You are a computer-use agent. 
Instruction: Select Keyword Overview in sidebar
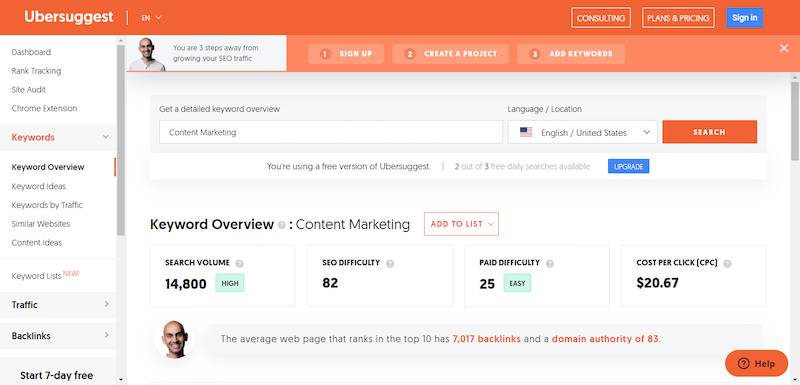[x=48, y=167]
